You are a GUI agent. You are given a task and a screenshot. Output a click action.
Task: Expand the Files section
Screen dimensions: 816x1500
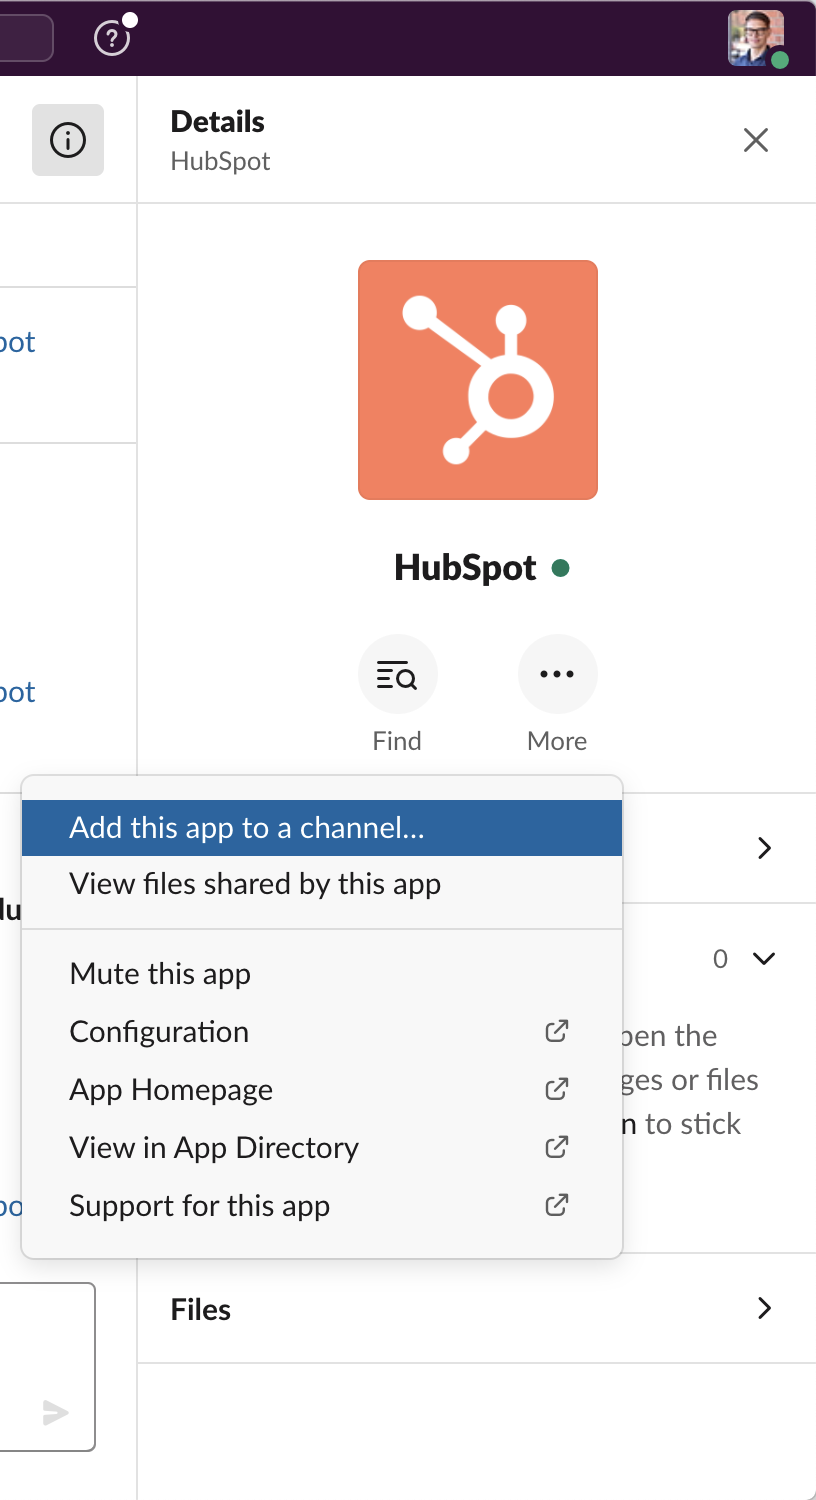(764, 1308)
